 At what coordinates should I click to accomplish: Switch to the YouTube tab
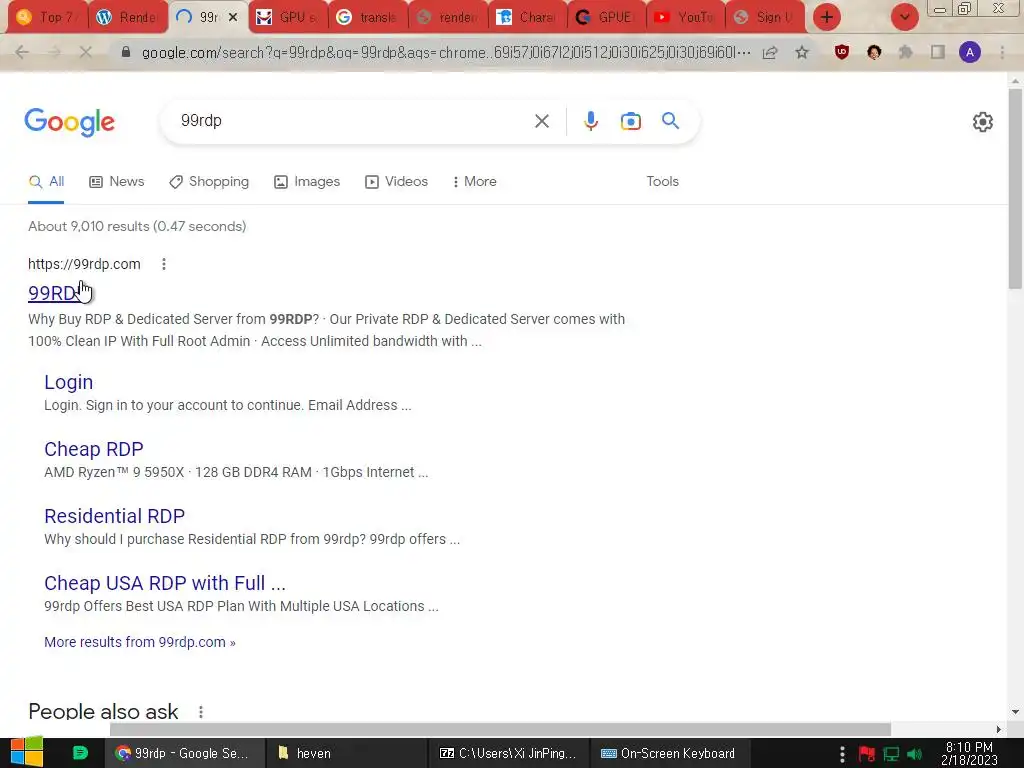click(x=686, y=17)
